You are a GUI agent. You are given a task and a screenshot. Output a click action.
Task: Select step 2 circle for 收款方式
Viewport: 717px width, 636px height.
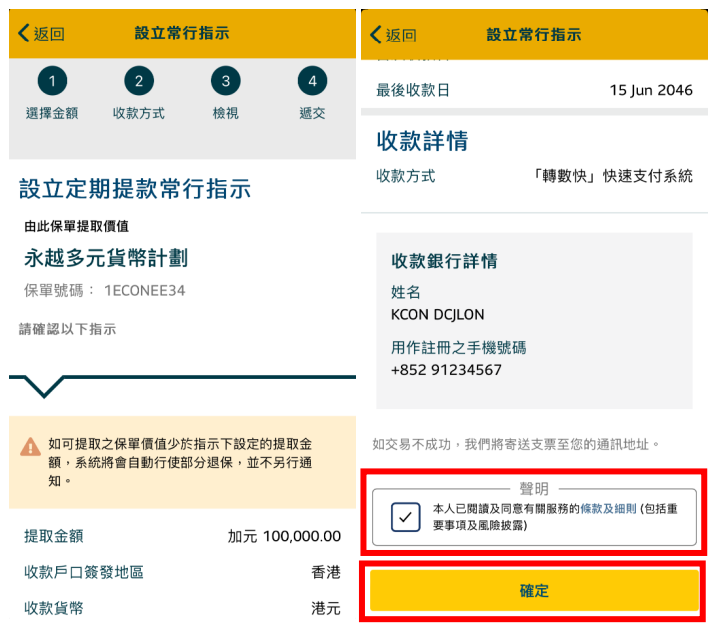[139, 82]
